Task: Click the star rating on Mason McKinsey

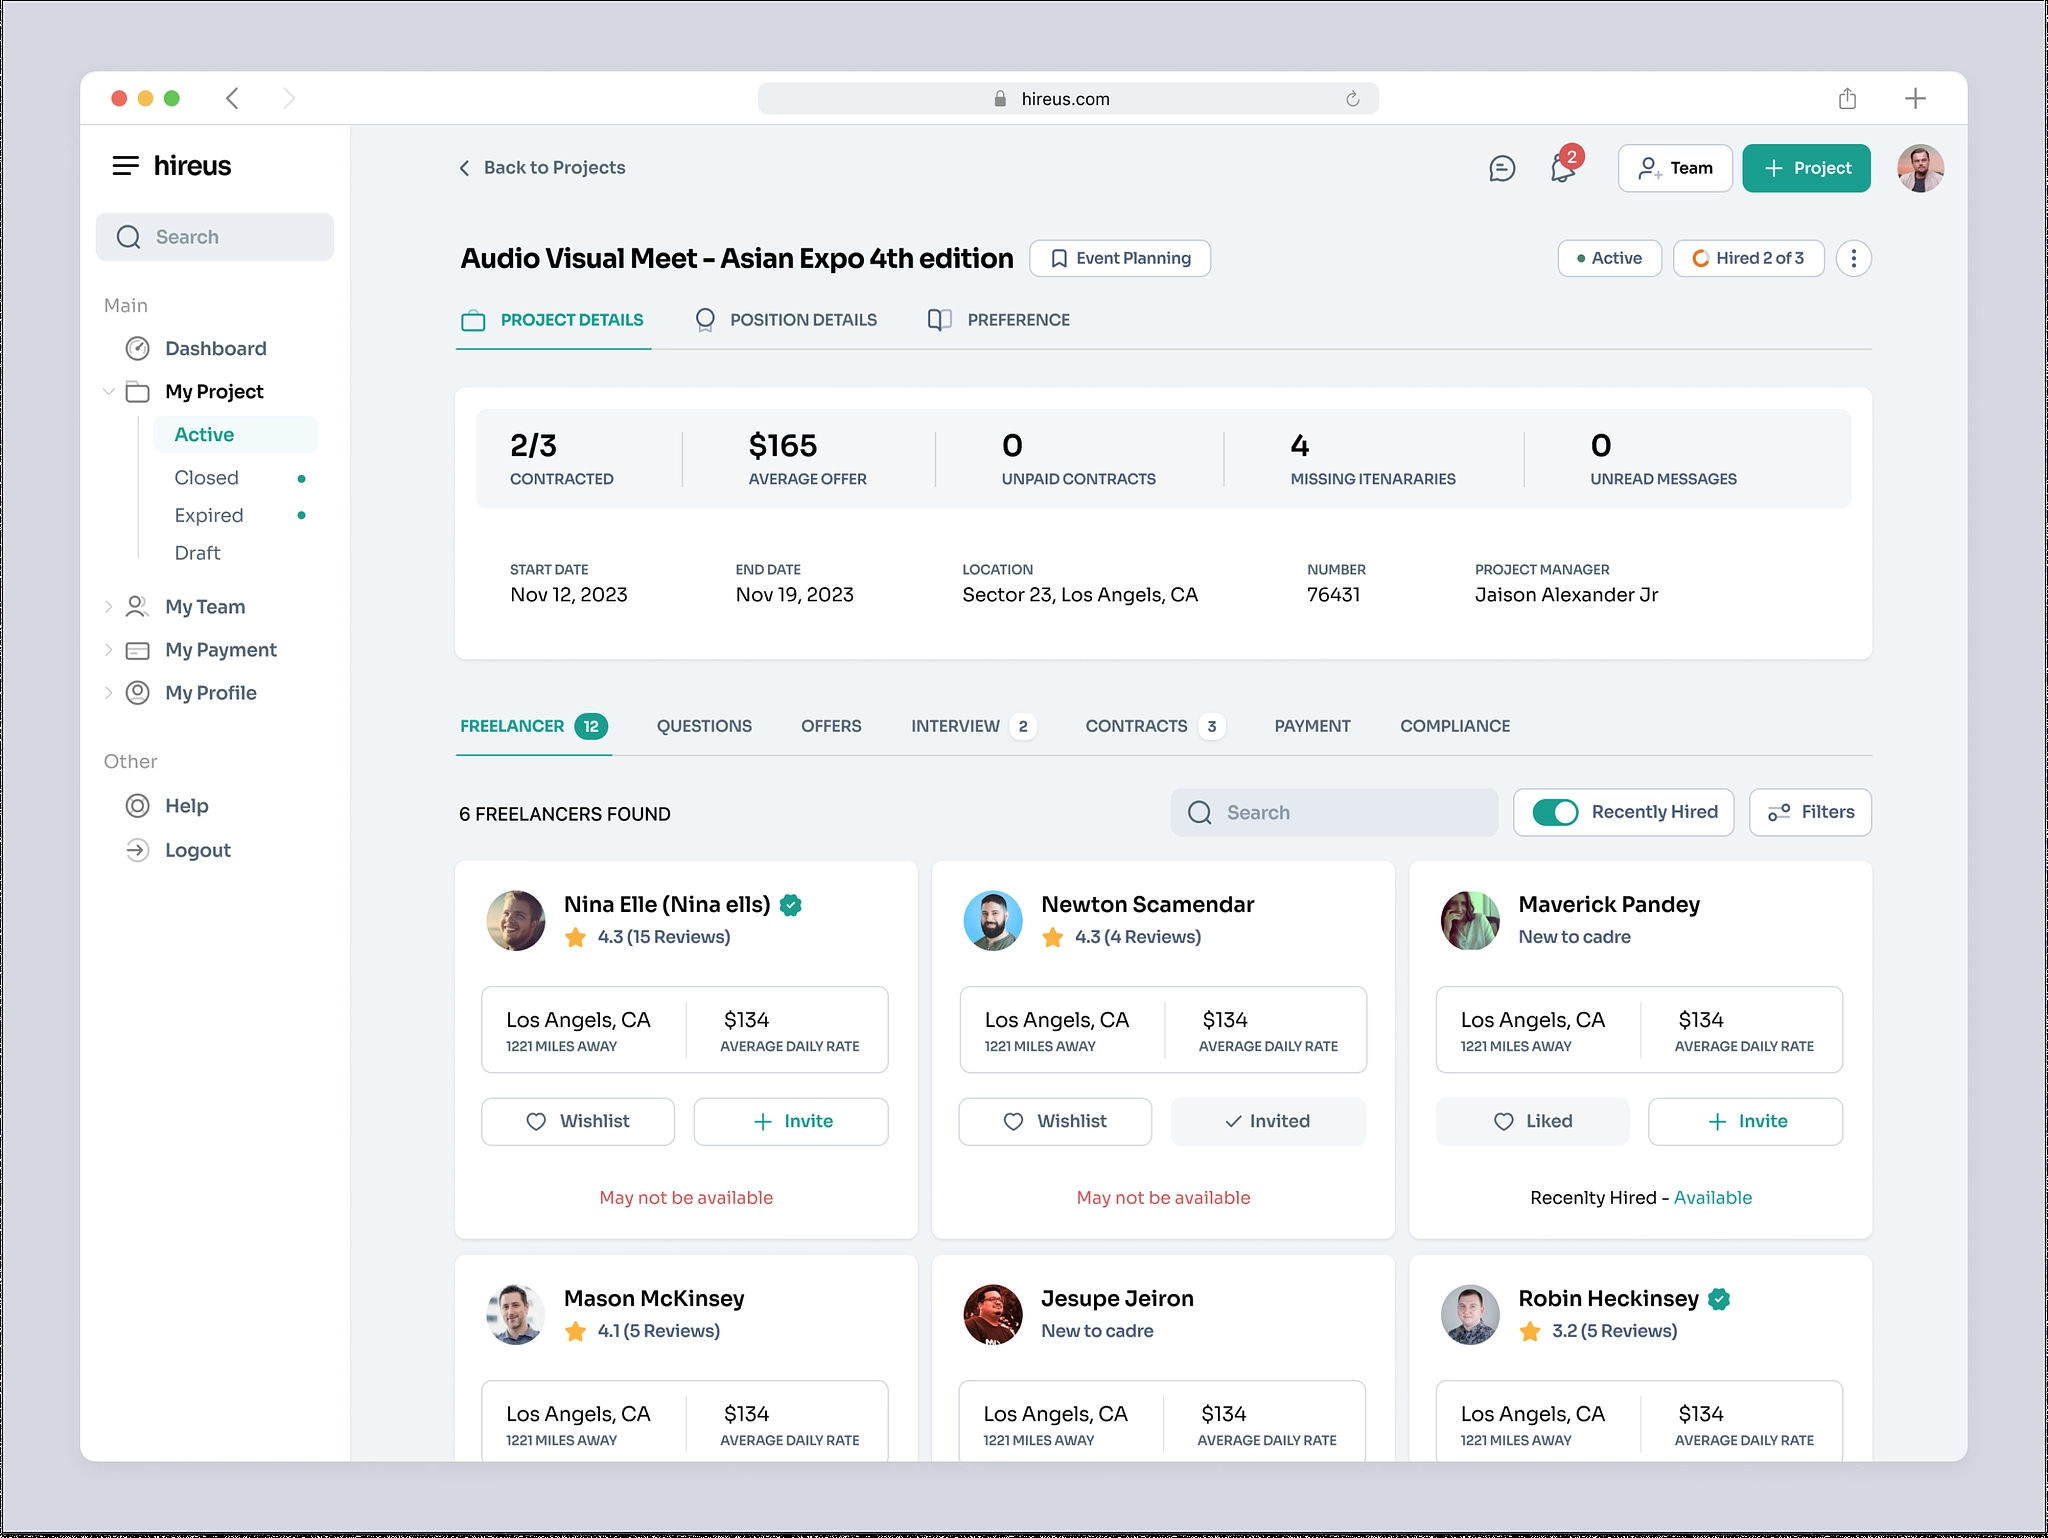Action: pos(575,1331)
